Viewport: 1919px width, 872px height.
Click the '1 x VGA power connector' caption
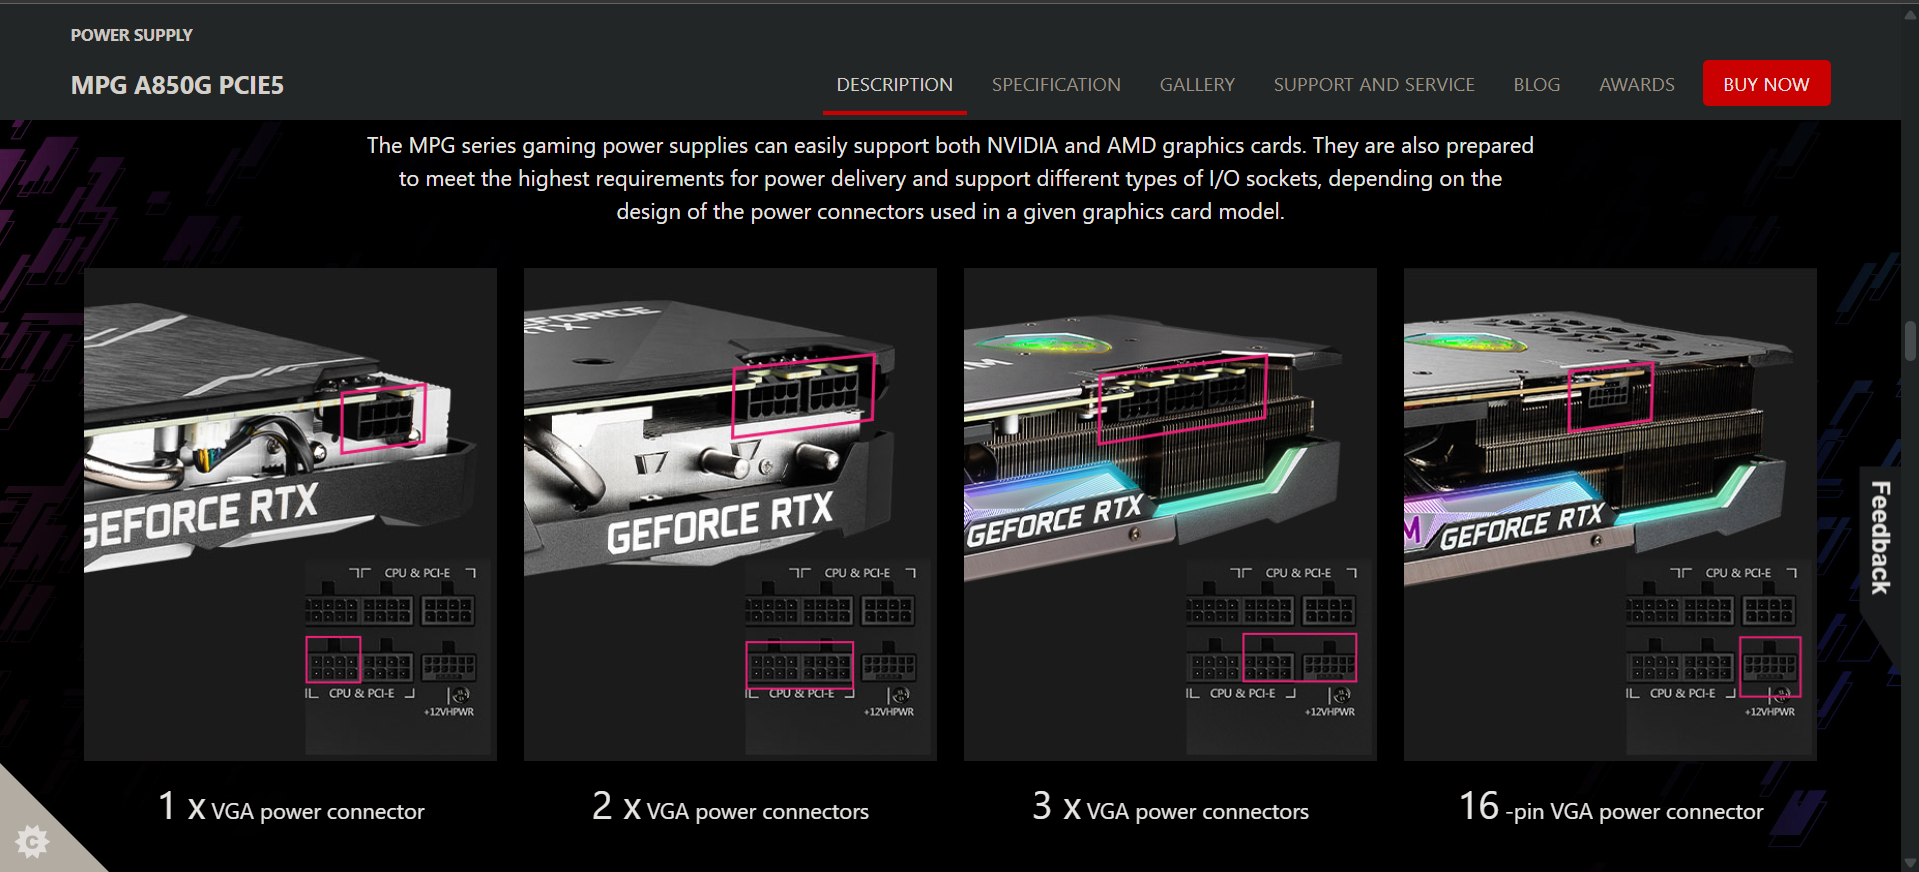pyautogui.click(x=291, y=807)
